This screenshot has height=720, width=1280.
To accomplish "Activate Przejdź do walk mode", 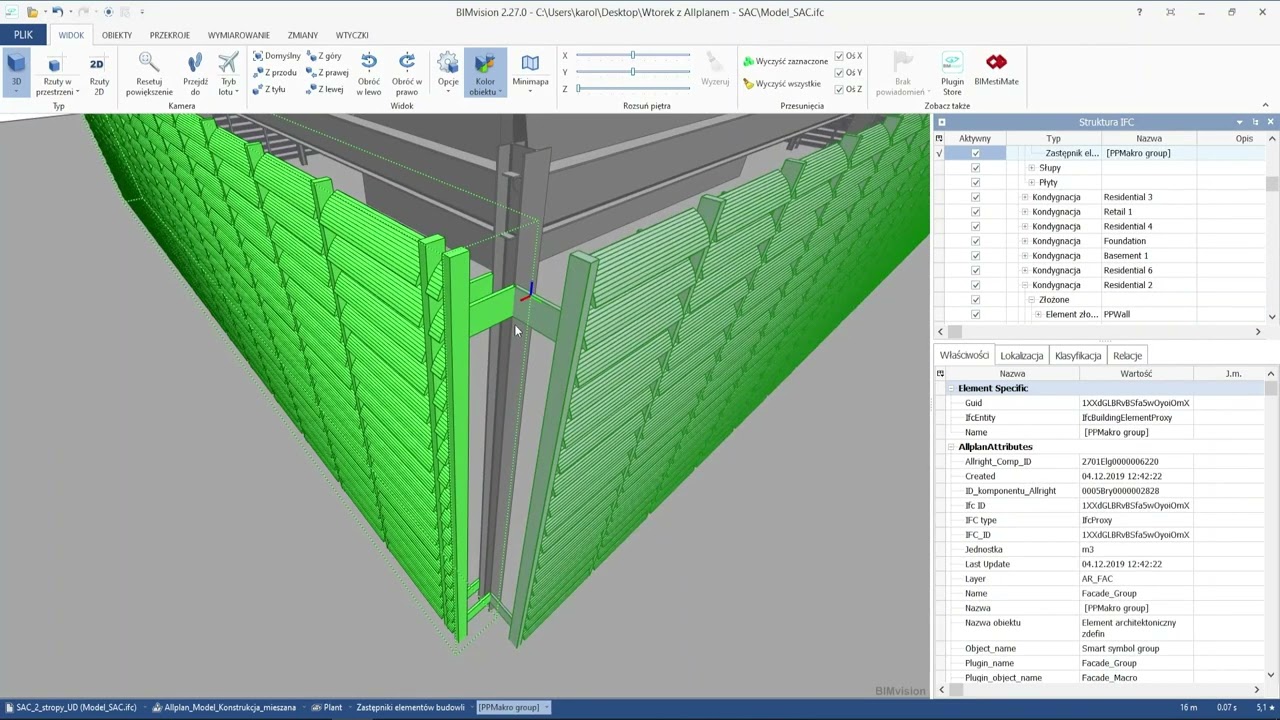I will 195,74.
